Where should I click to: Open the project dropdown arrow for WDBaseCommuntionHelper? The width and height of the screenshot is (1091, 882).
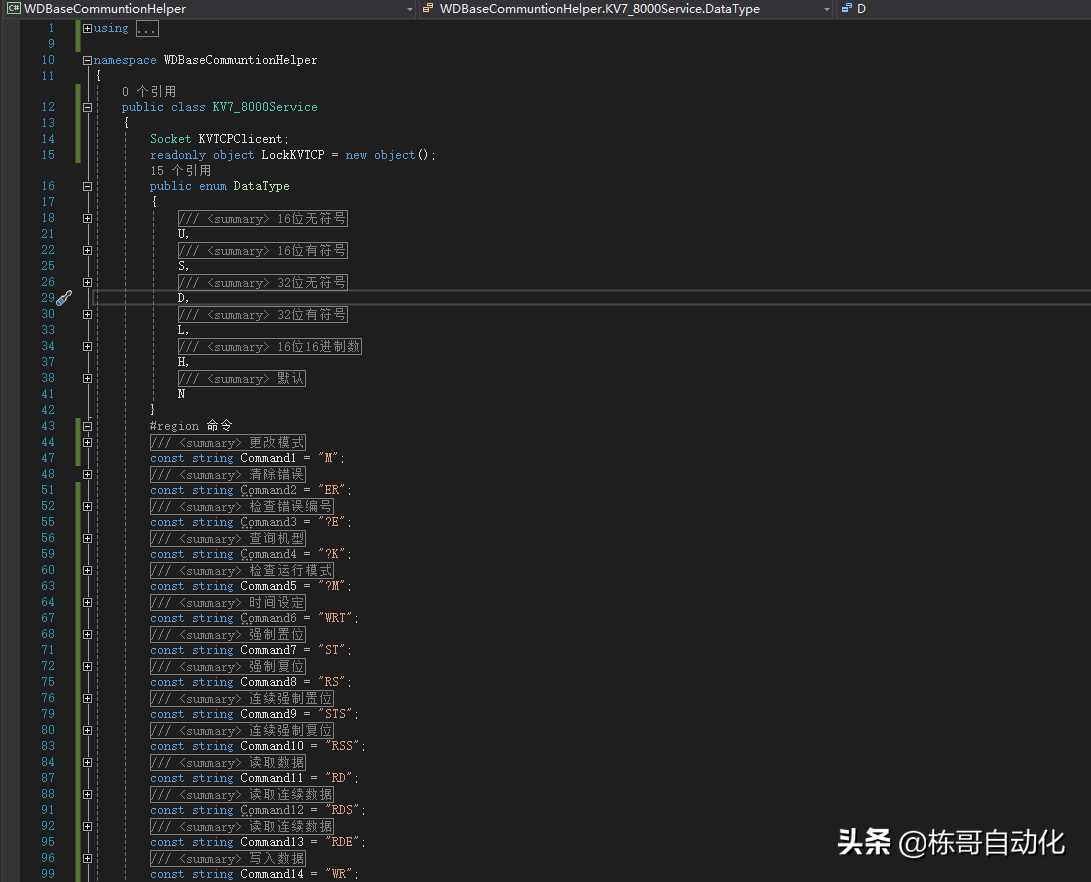tap(410, 9)
